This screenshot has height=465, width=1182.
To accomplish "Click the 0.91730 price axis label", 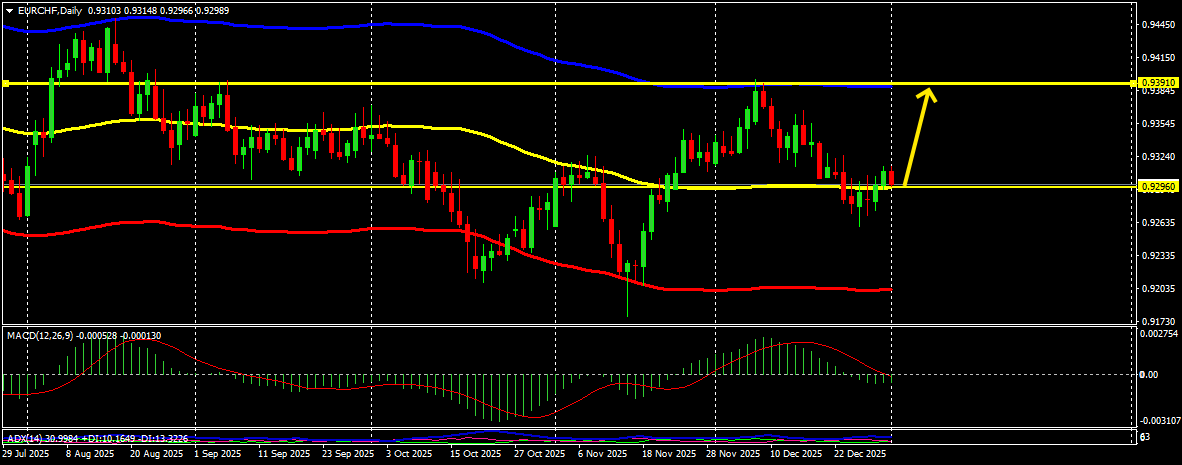I will click(1158, 322).
